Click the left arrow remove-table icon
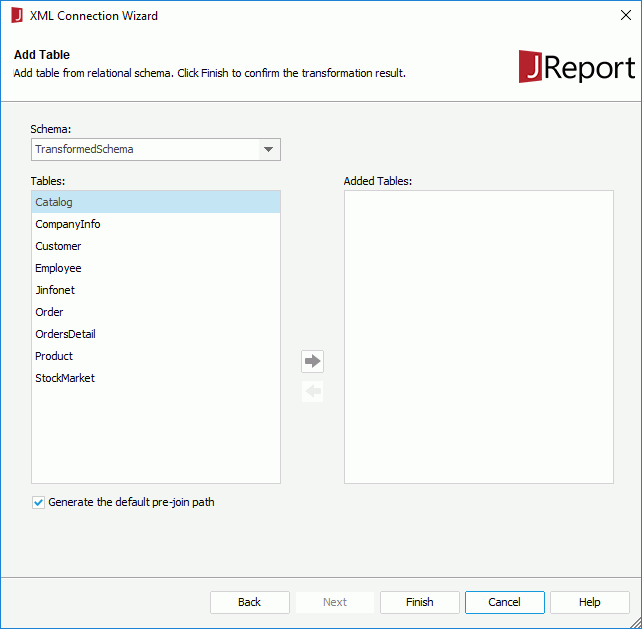This screenshot has height=629, width=642. 312,391
